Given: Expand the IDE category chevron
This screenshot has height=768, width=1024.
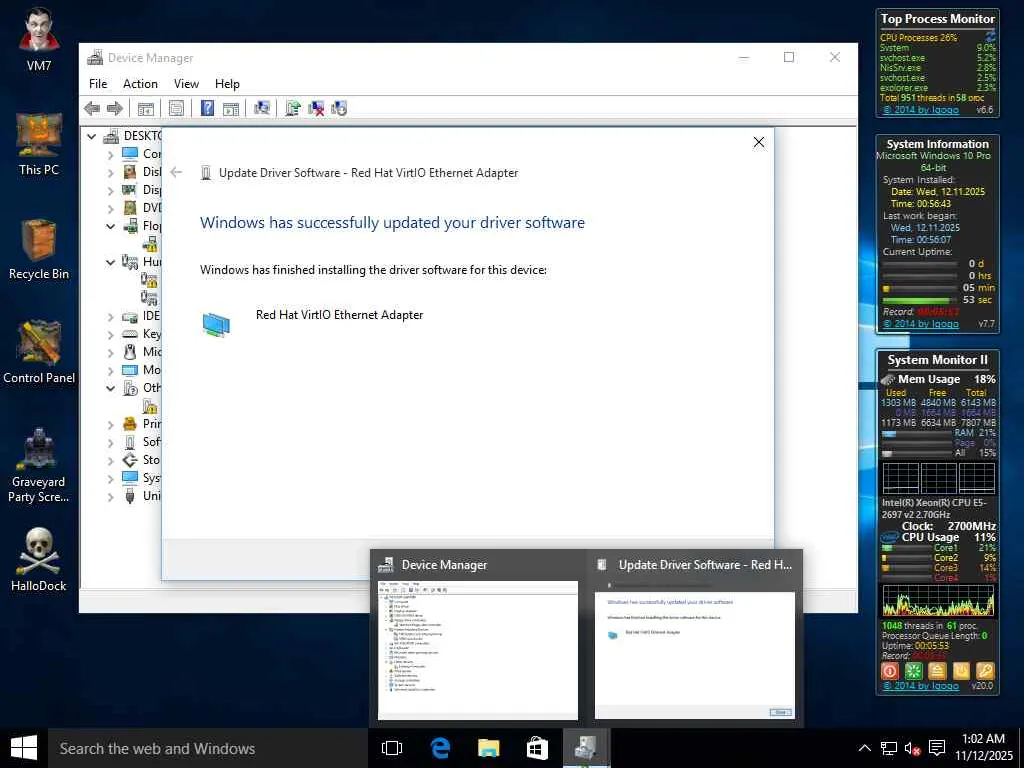Looking at the screenshot, I should click(x=110, y=317).
